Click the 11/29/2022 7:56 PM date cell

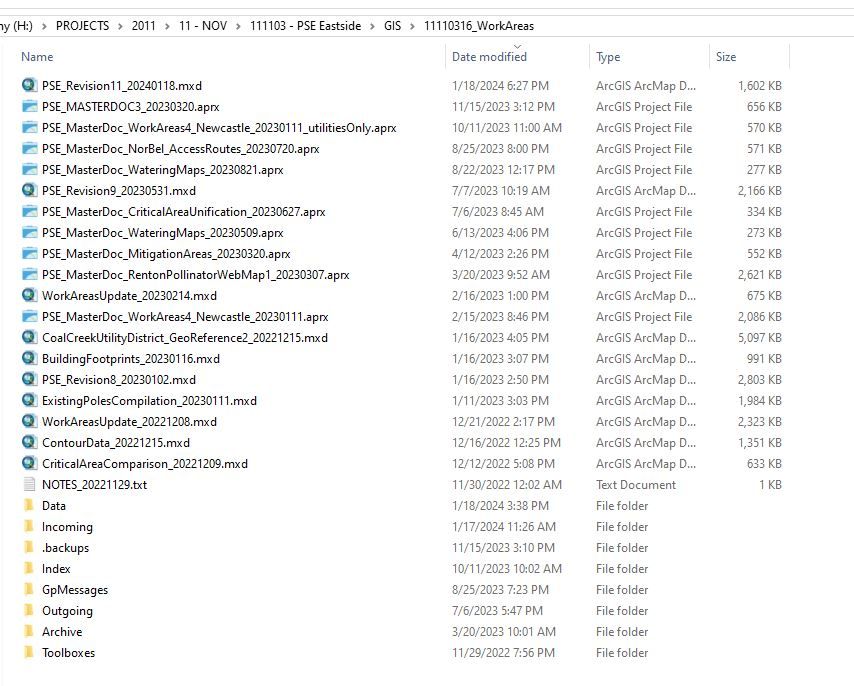[503, 653]
